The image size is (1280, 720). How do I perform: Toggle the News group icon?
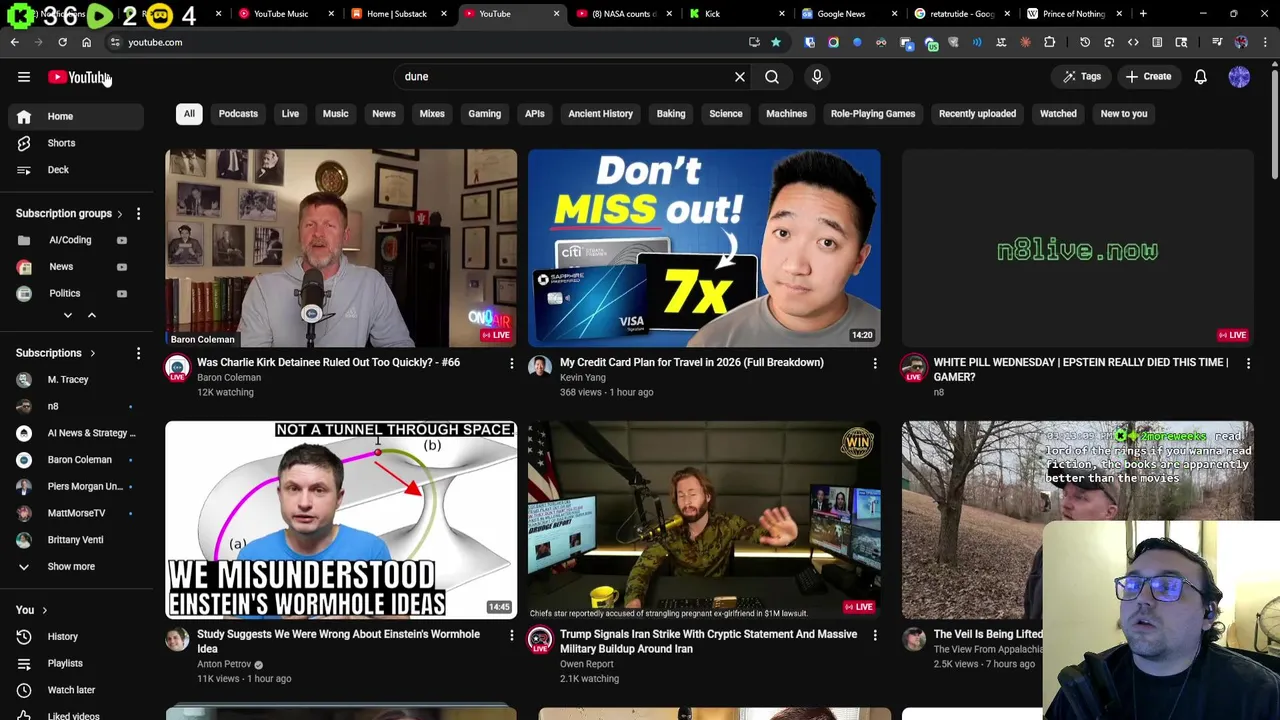122,267
